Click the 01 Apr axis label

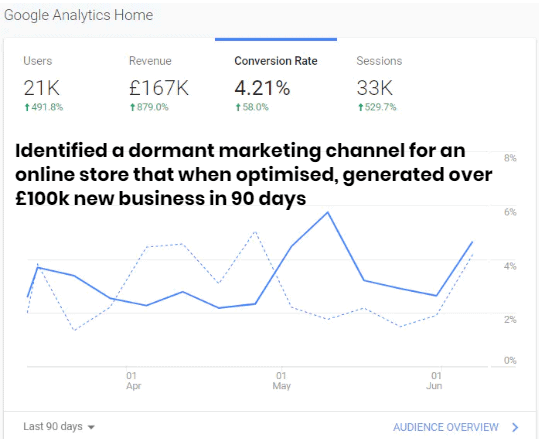click(133, 381)
